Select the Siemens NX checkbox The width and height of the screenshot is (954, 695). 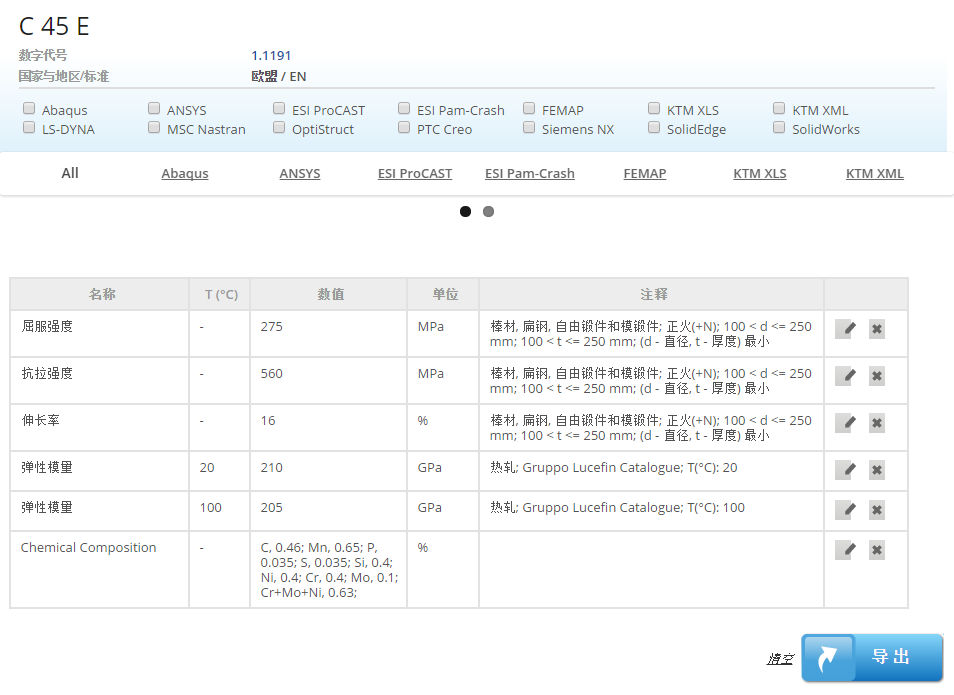pyautogui.click(x=530, y=128)
